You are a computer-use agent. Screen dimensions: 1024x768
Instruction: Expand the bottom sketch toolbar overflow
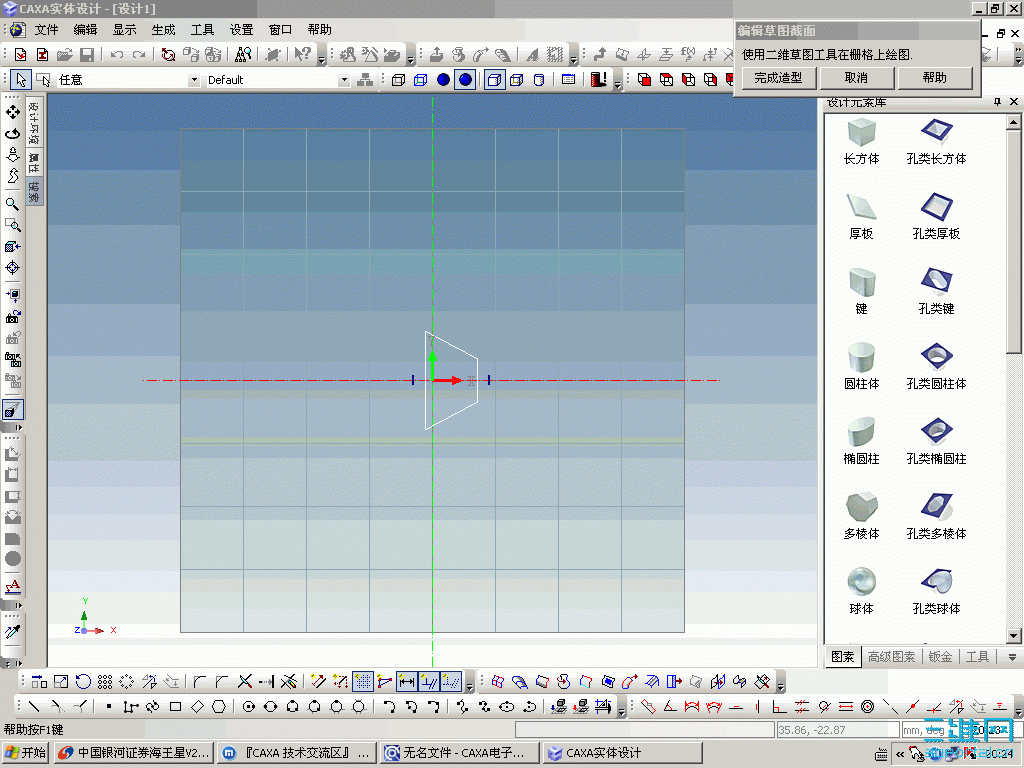pos(621,709)
